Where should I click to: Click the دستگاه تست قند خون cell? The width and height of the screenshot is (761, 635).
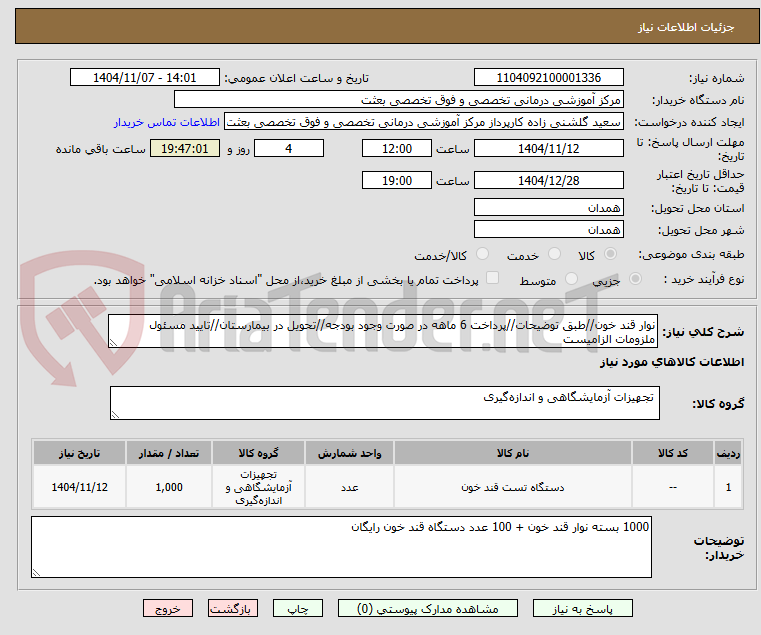pos(513,487)
